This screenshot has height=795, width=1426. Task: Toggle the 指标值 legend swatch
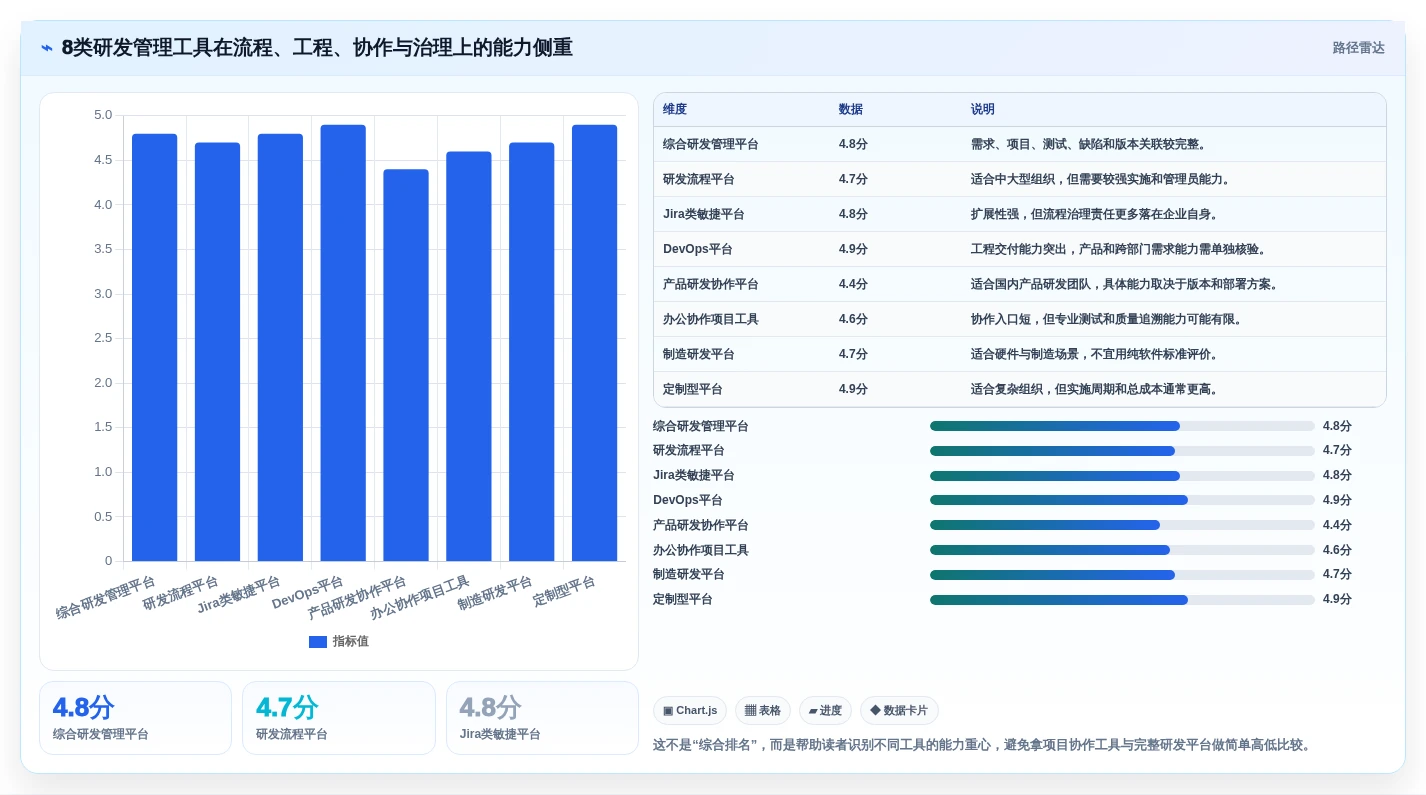coord(318,642)
